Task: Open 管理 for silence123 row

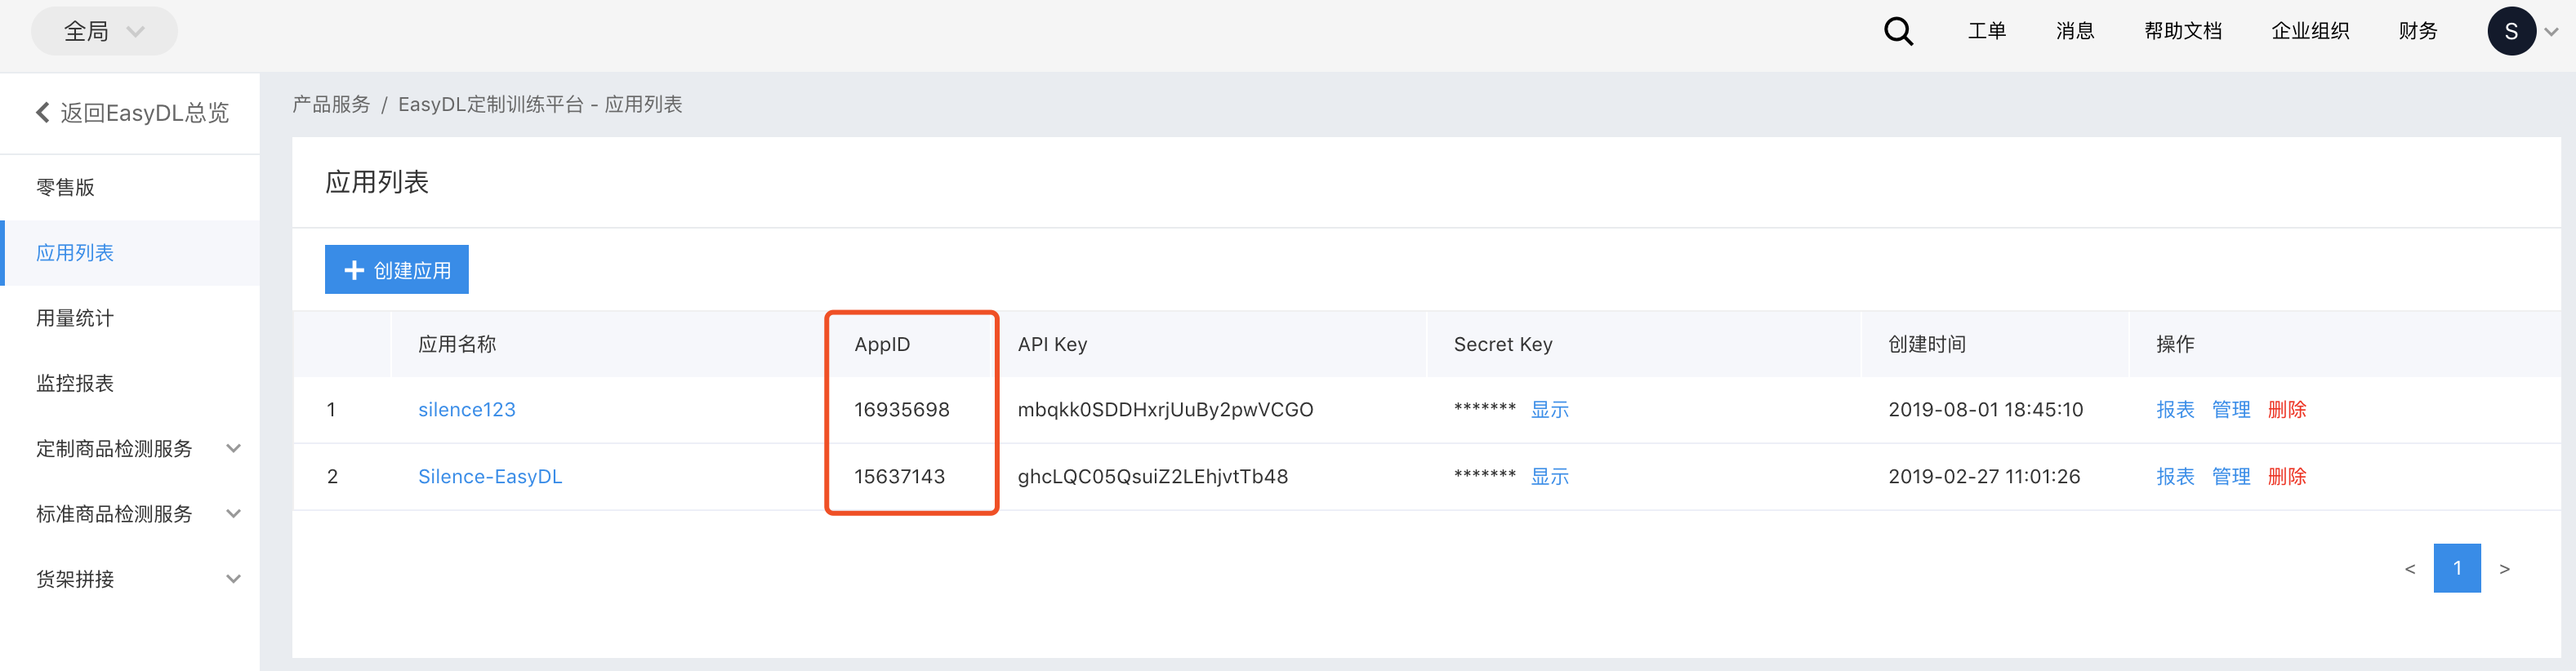Action: [x=2230, y=409]
